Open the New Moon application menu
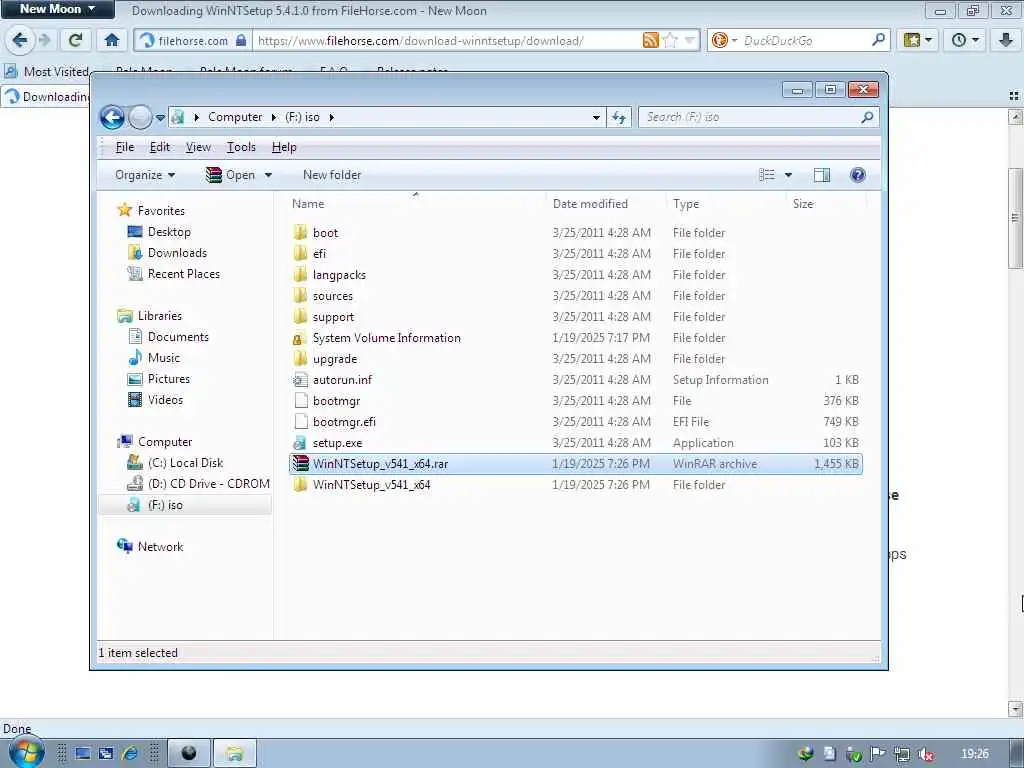This screenshot has height=768, width=1024. pos(57,9)
